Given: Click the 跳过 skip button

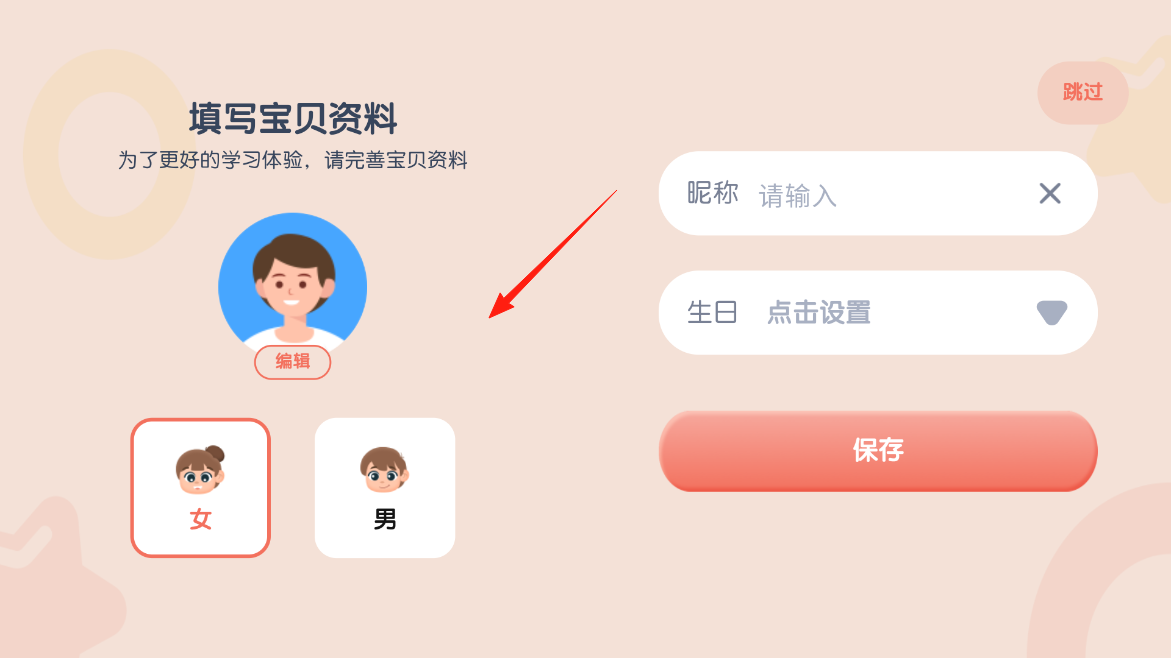Looking at the screenshot, I should pyautogui.click(x=1083, y=92).
